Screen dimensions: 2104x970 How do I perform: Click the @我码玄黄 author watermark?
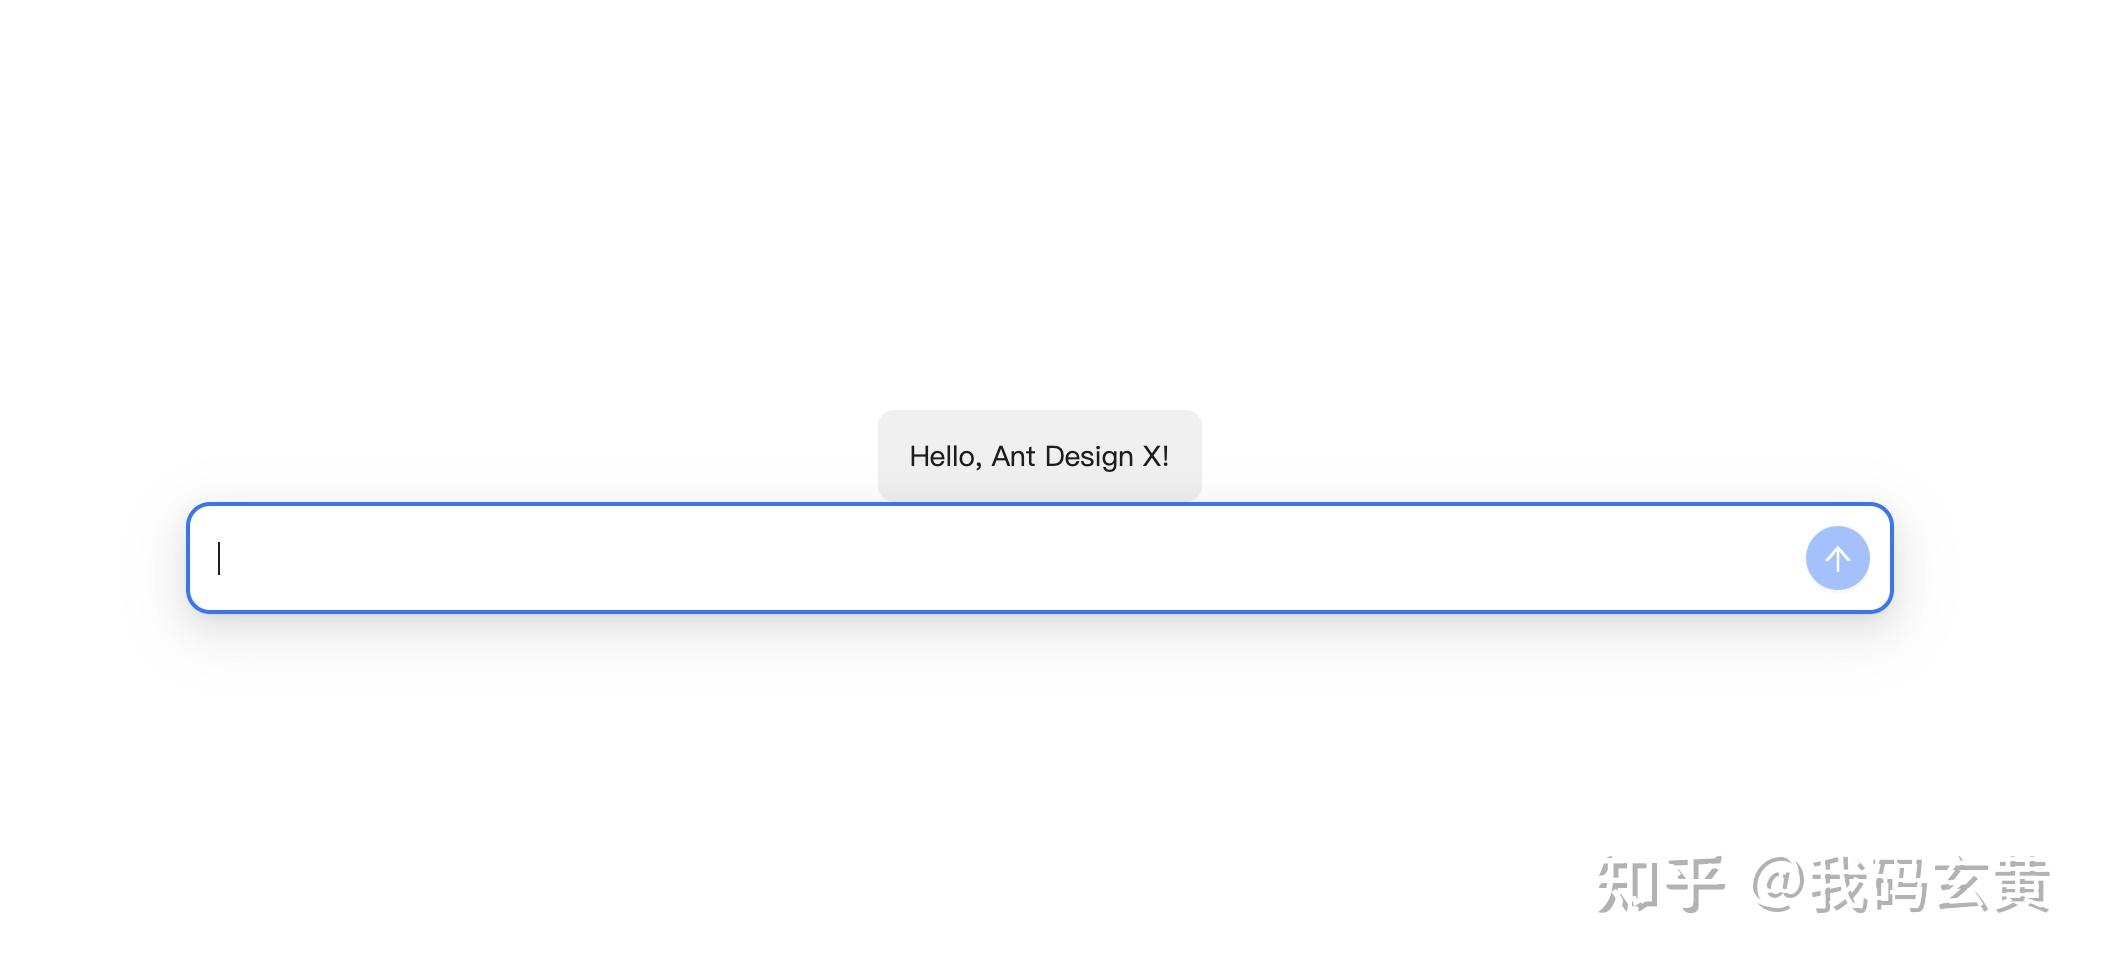coord(1900,885)
